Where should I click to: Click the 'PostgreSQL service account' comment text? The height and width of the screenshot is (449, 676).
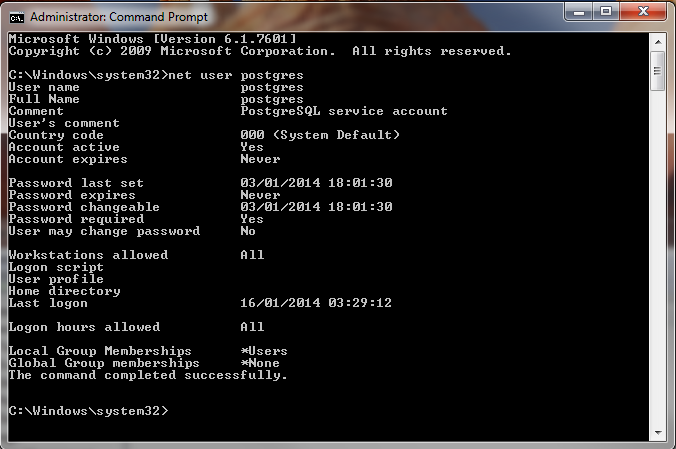[x=344, y=111]
